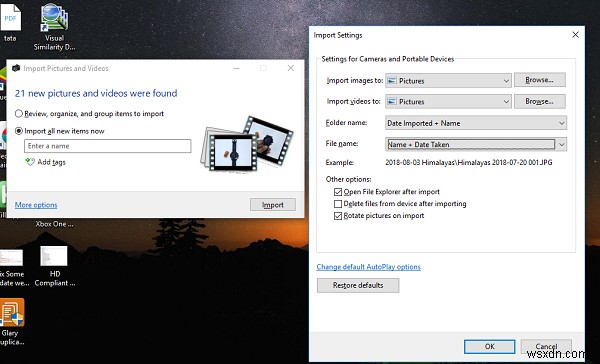Screen dimensions: 600x364
Task: Click the Enter a name field
Action: click(108, 146)
